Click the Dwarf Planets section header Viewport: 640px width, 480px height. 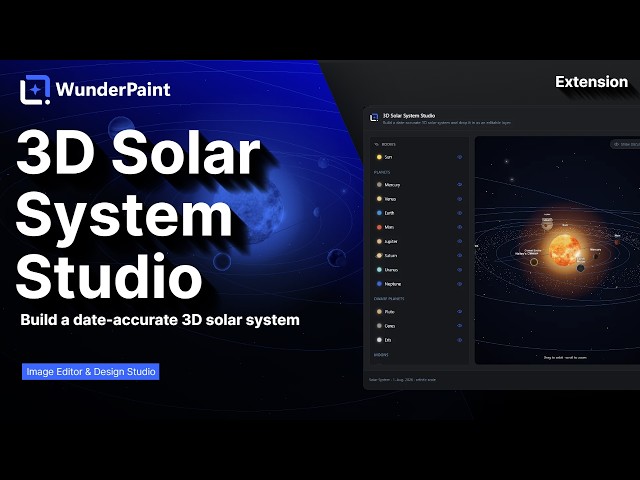(x=389, y=299)
